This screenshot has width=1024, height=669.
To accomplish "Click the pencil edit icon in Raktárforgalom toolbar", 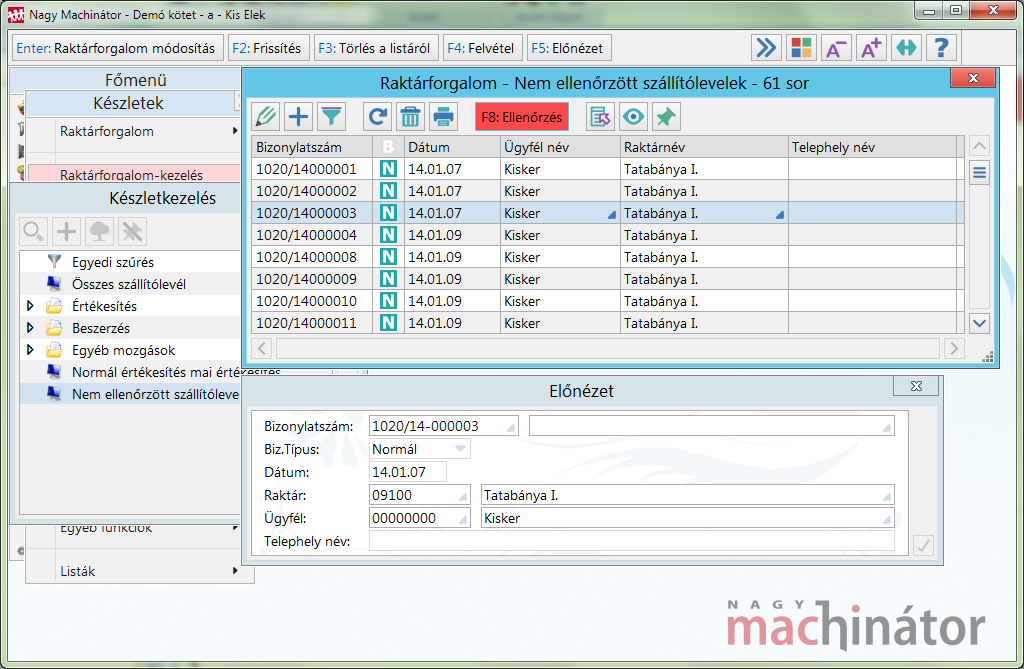I will pyautogui.click(x=266, y=117).
